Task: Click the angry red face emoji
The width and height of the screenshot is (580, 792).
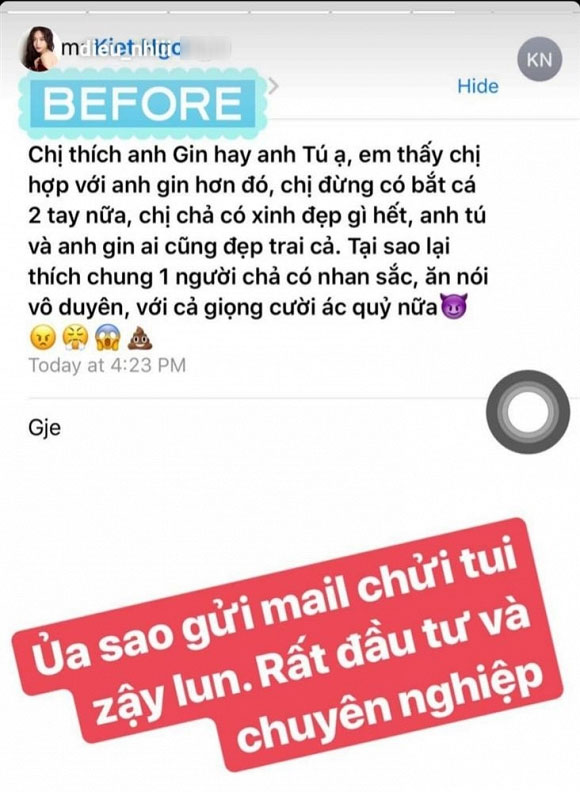Action: [42, 338]
